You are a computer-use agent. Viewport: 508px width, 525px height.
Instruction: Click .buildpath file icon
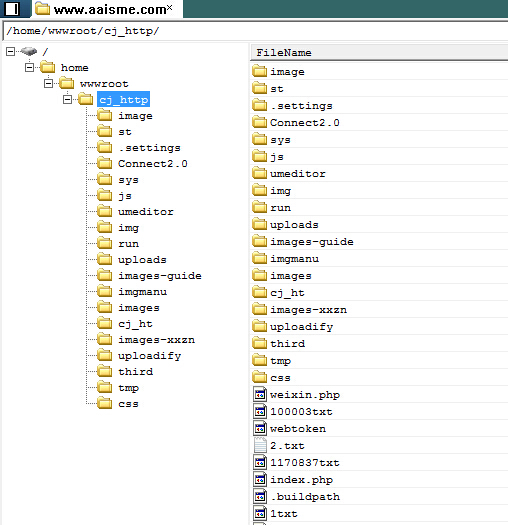(260, 497)
